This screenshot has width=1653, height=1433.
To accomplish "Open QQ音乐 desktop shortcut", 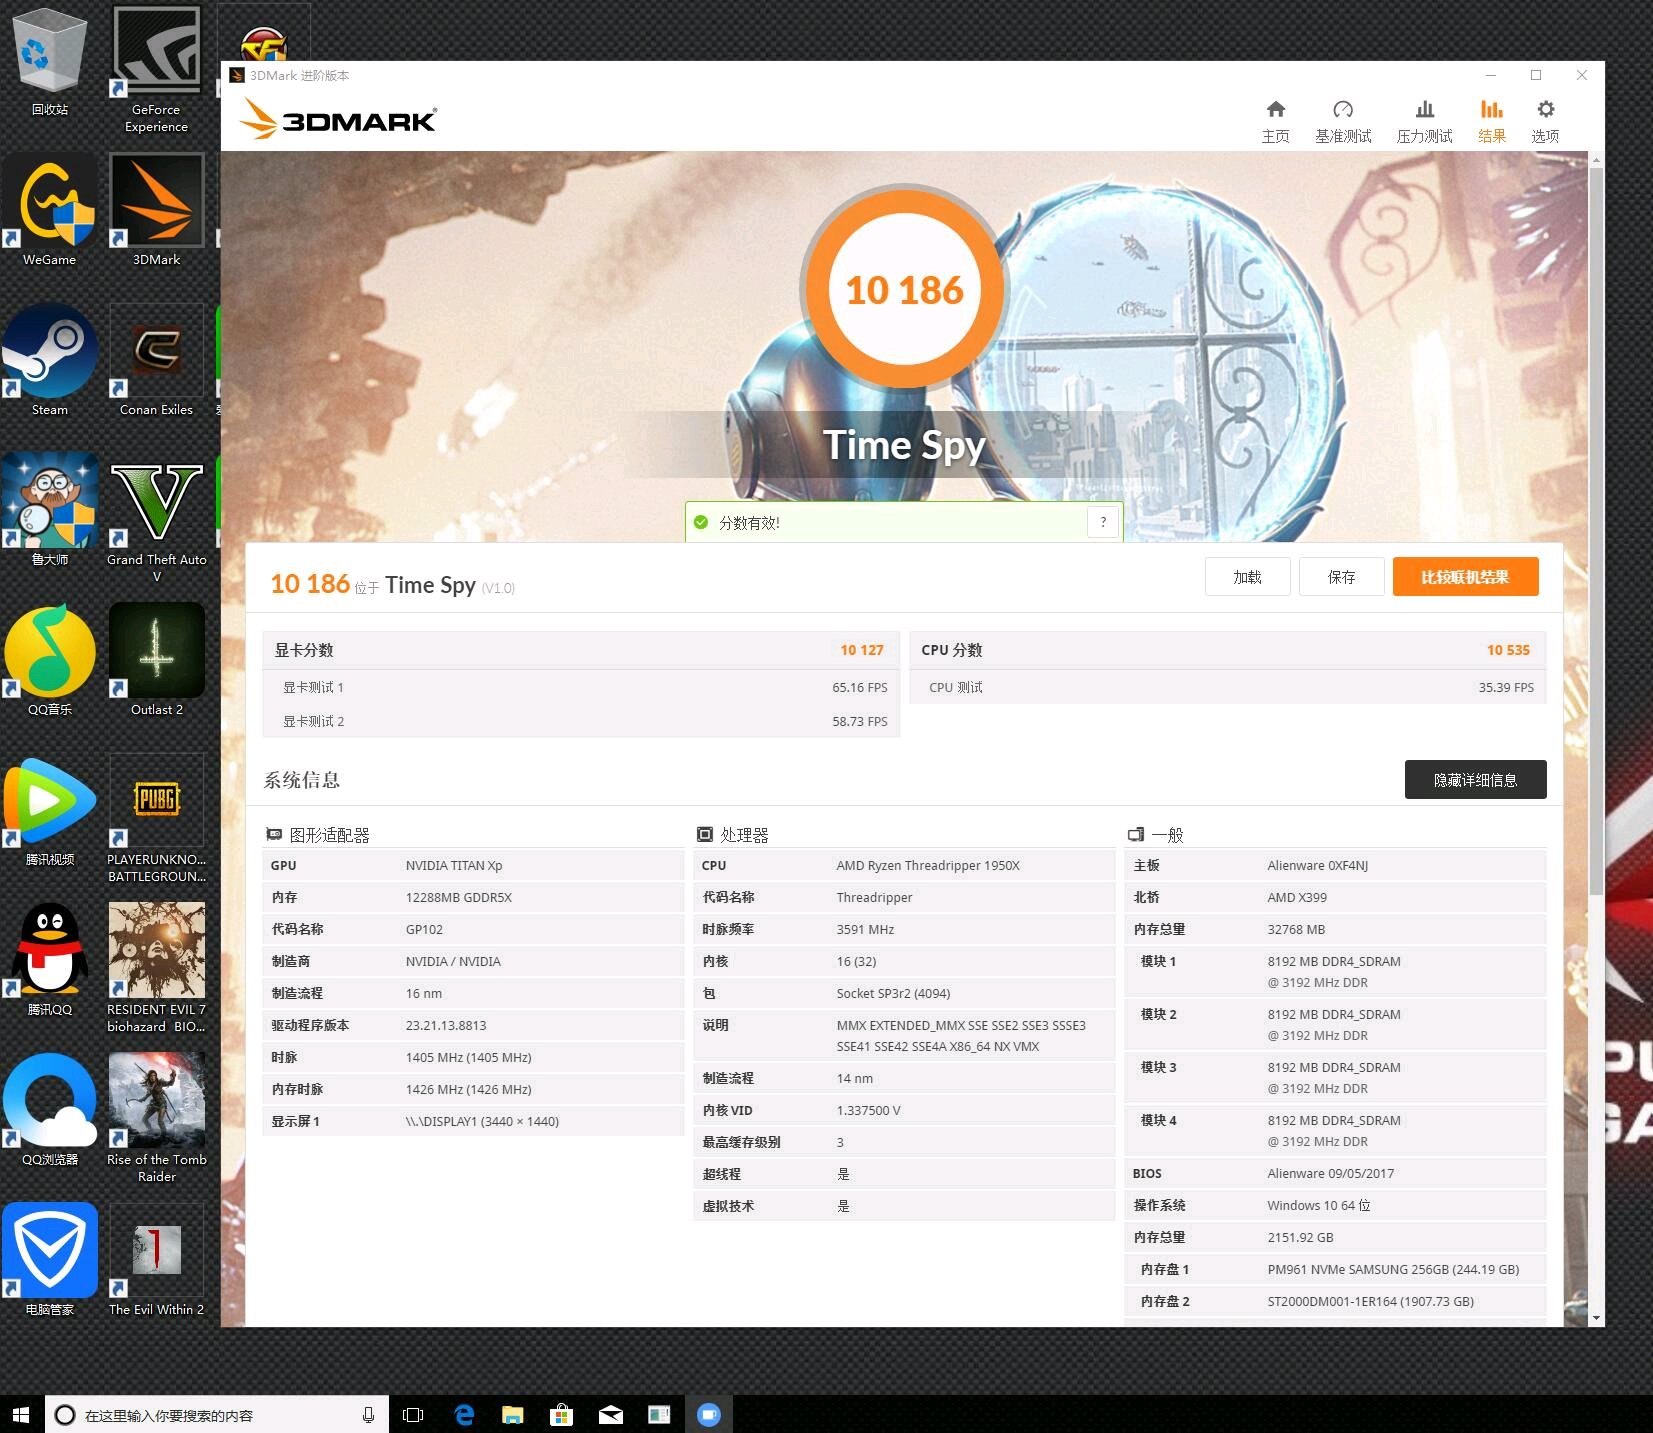I will (50, 661).
